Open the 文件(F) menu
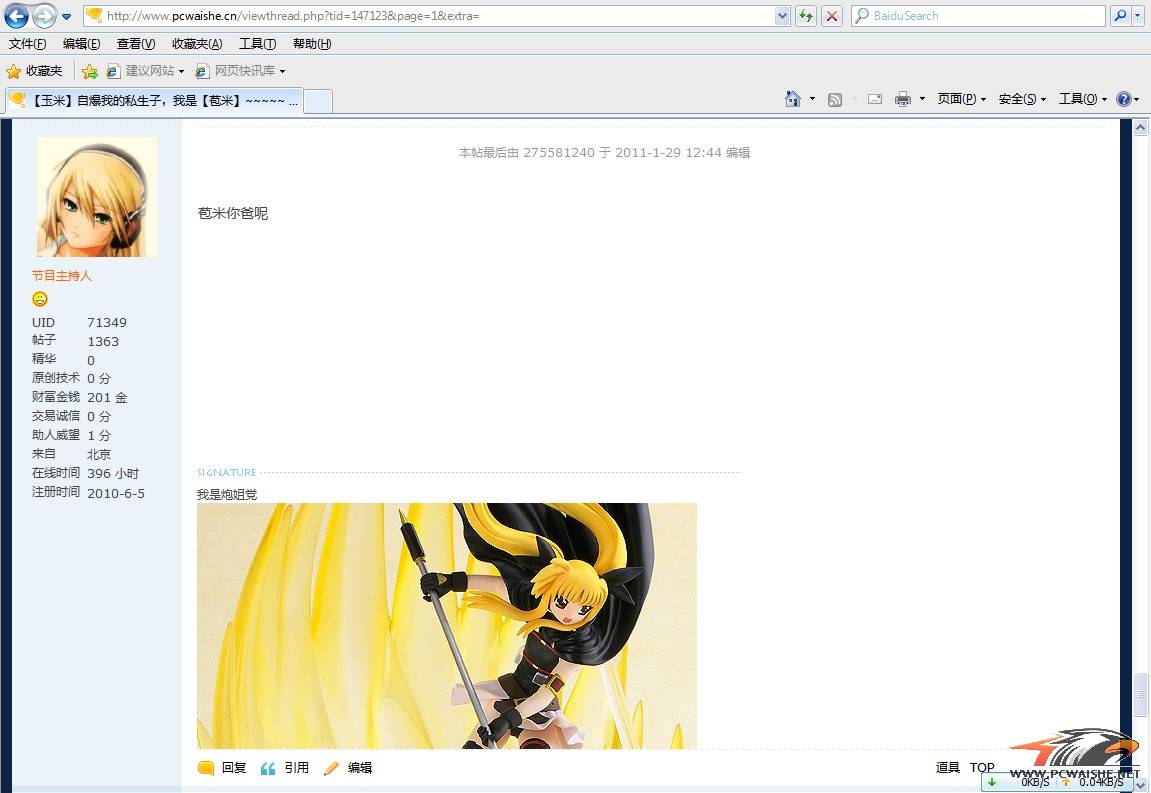The image size is (1151, 793). (x=27, y=44)
